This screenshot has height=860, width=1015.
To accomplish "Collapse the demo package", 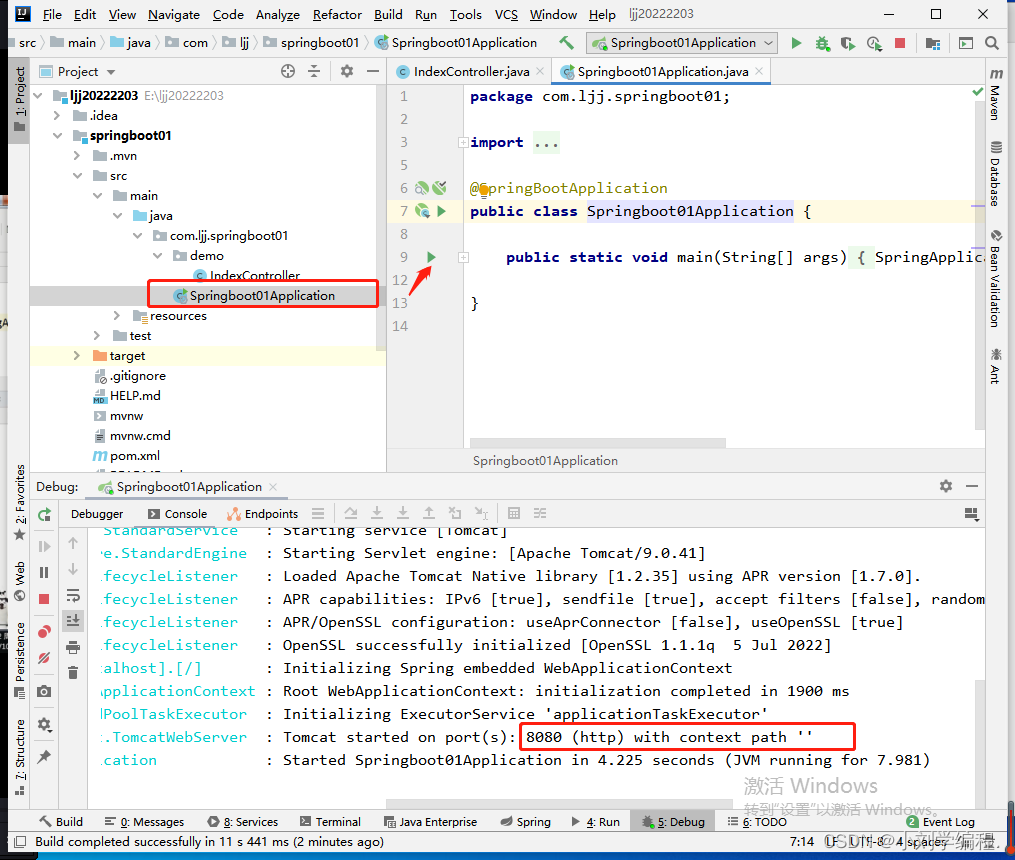I will tap(157, 256).
